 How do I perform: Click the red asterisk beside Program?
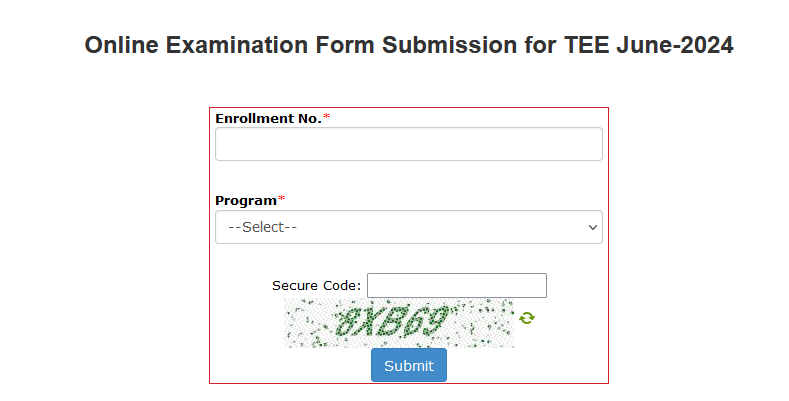pos(282,200)
